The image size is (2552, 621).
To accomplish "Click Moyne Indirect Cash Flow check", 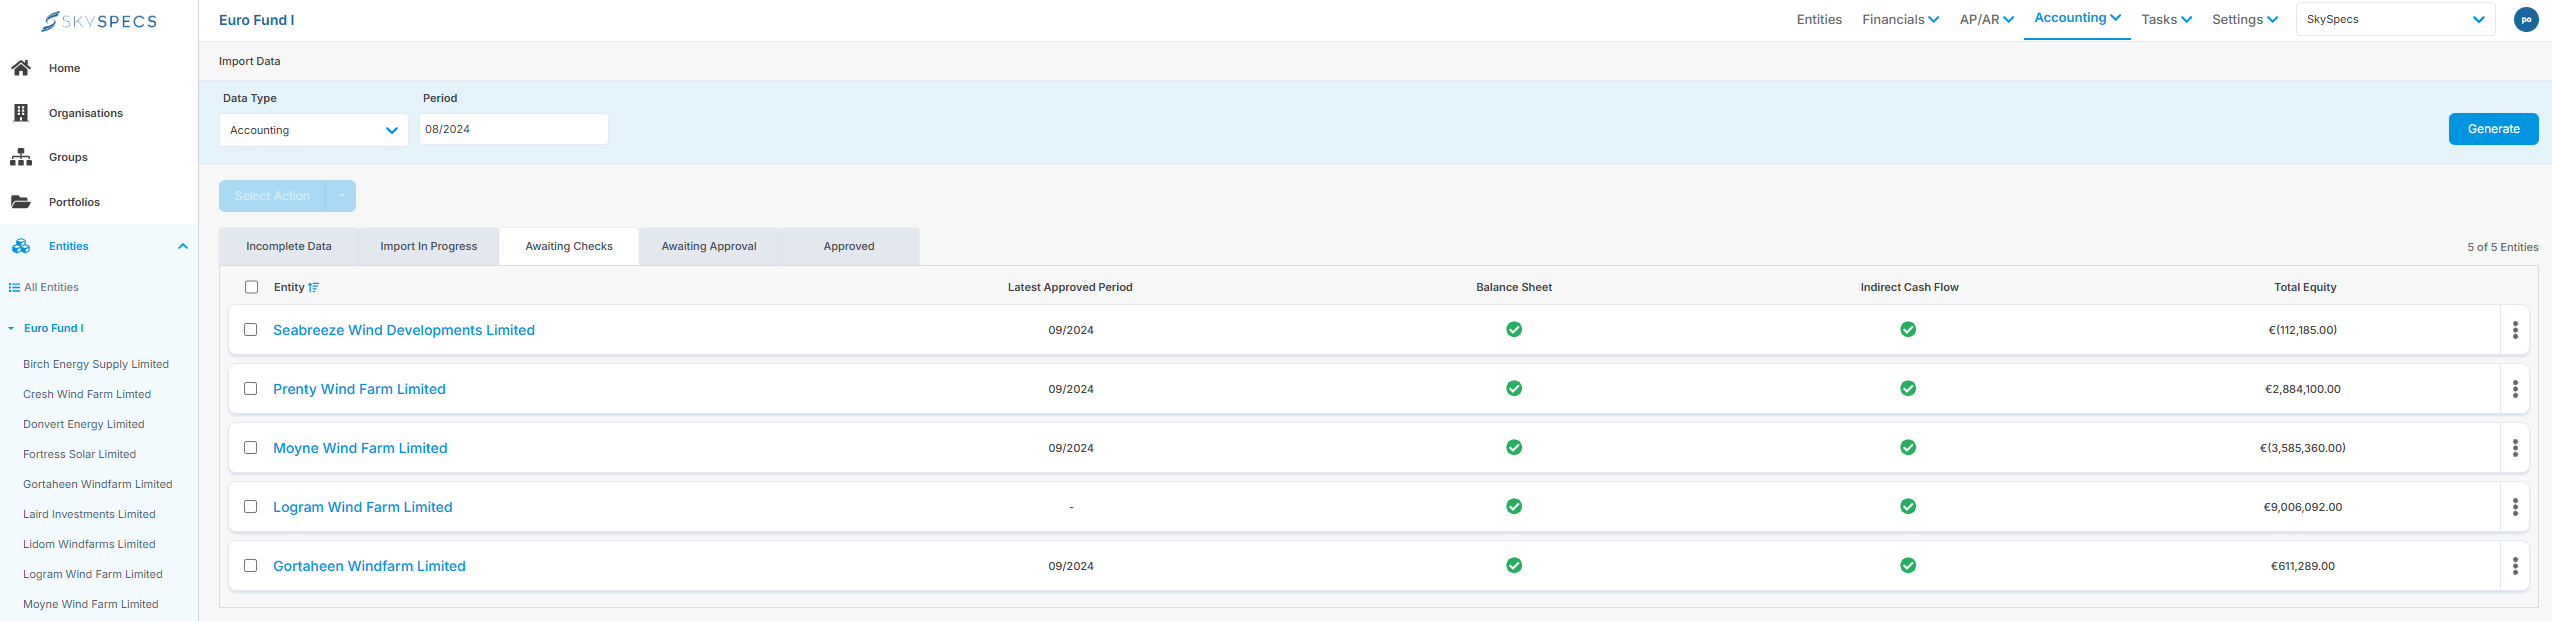I will pos(1908,447).
